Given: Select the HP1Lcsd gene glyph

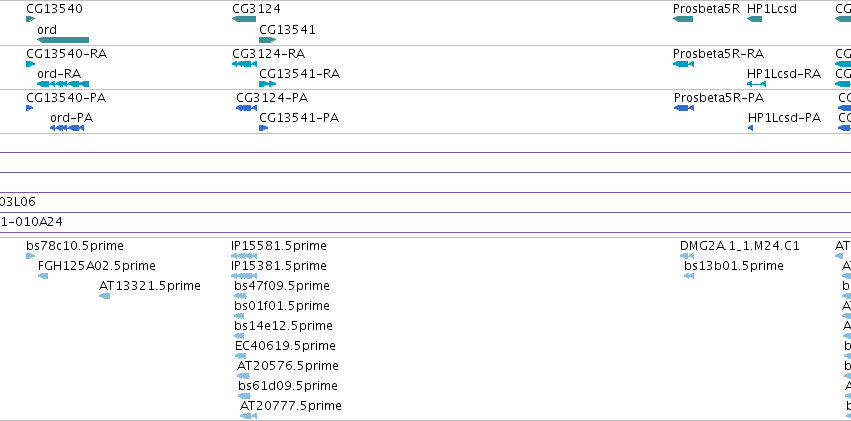Looking at the screenshot, I should pos(754,19).
